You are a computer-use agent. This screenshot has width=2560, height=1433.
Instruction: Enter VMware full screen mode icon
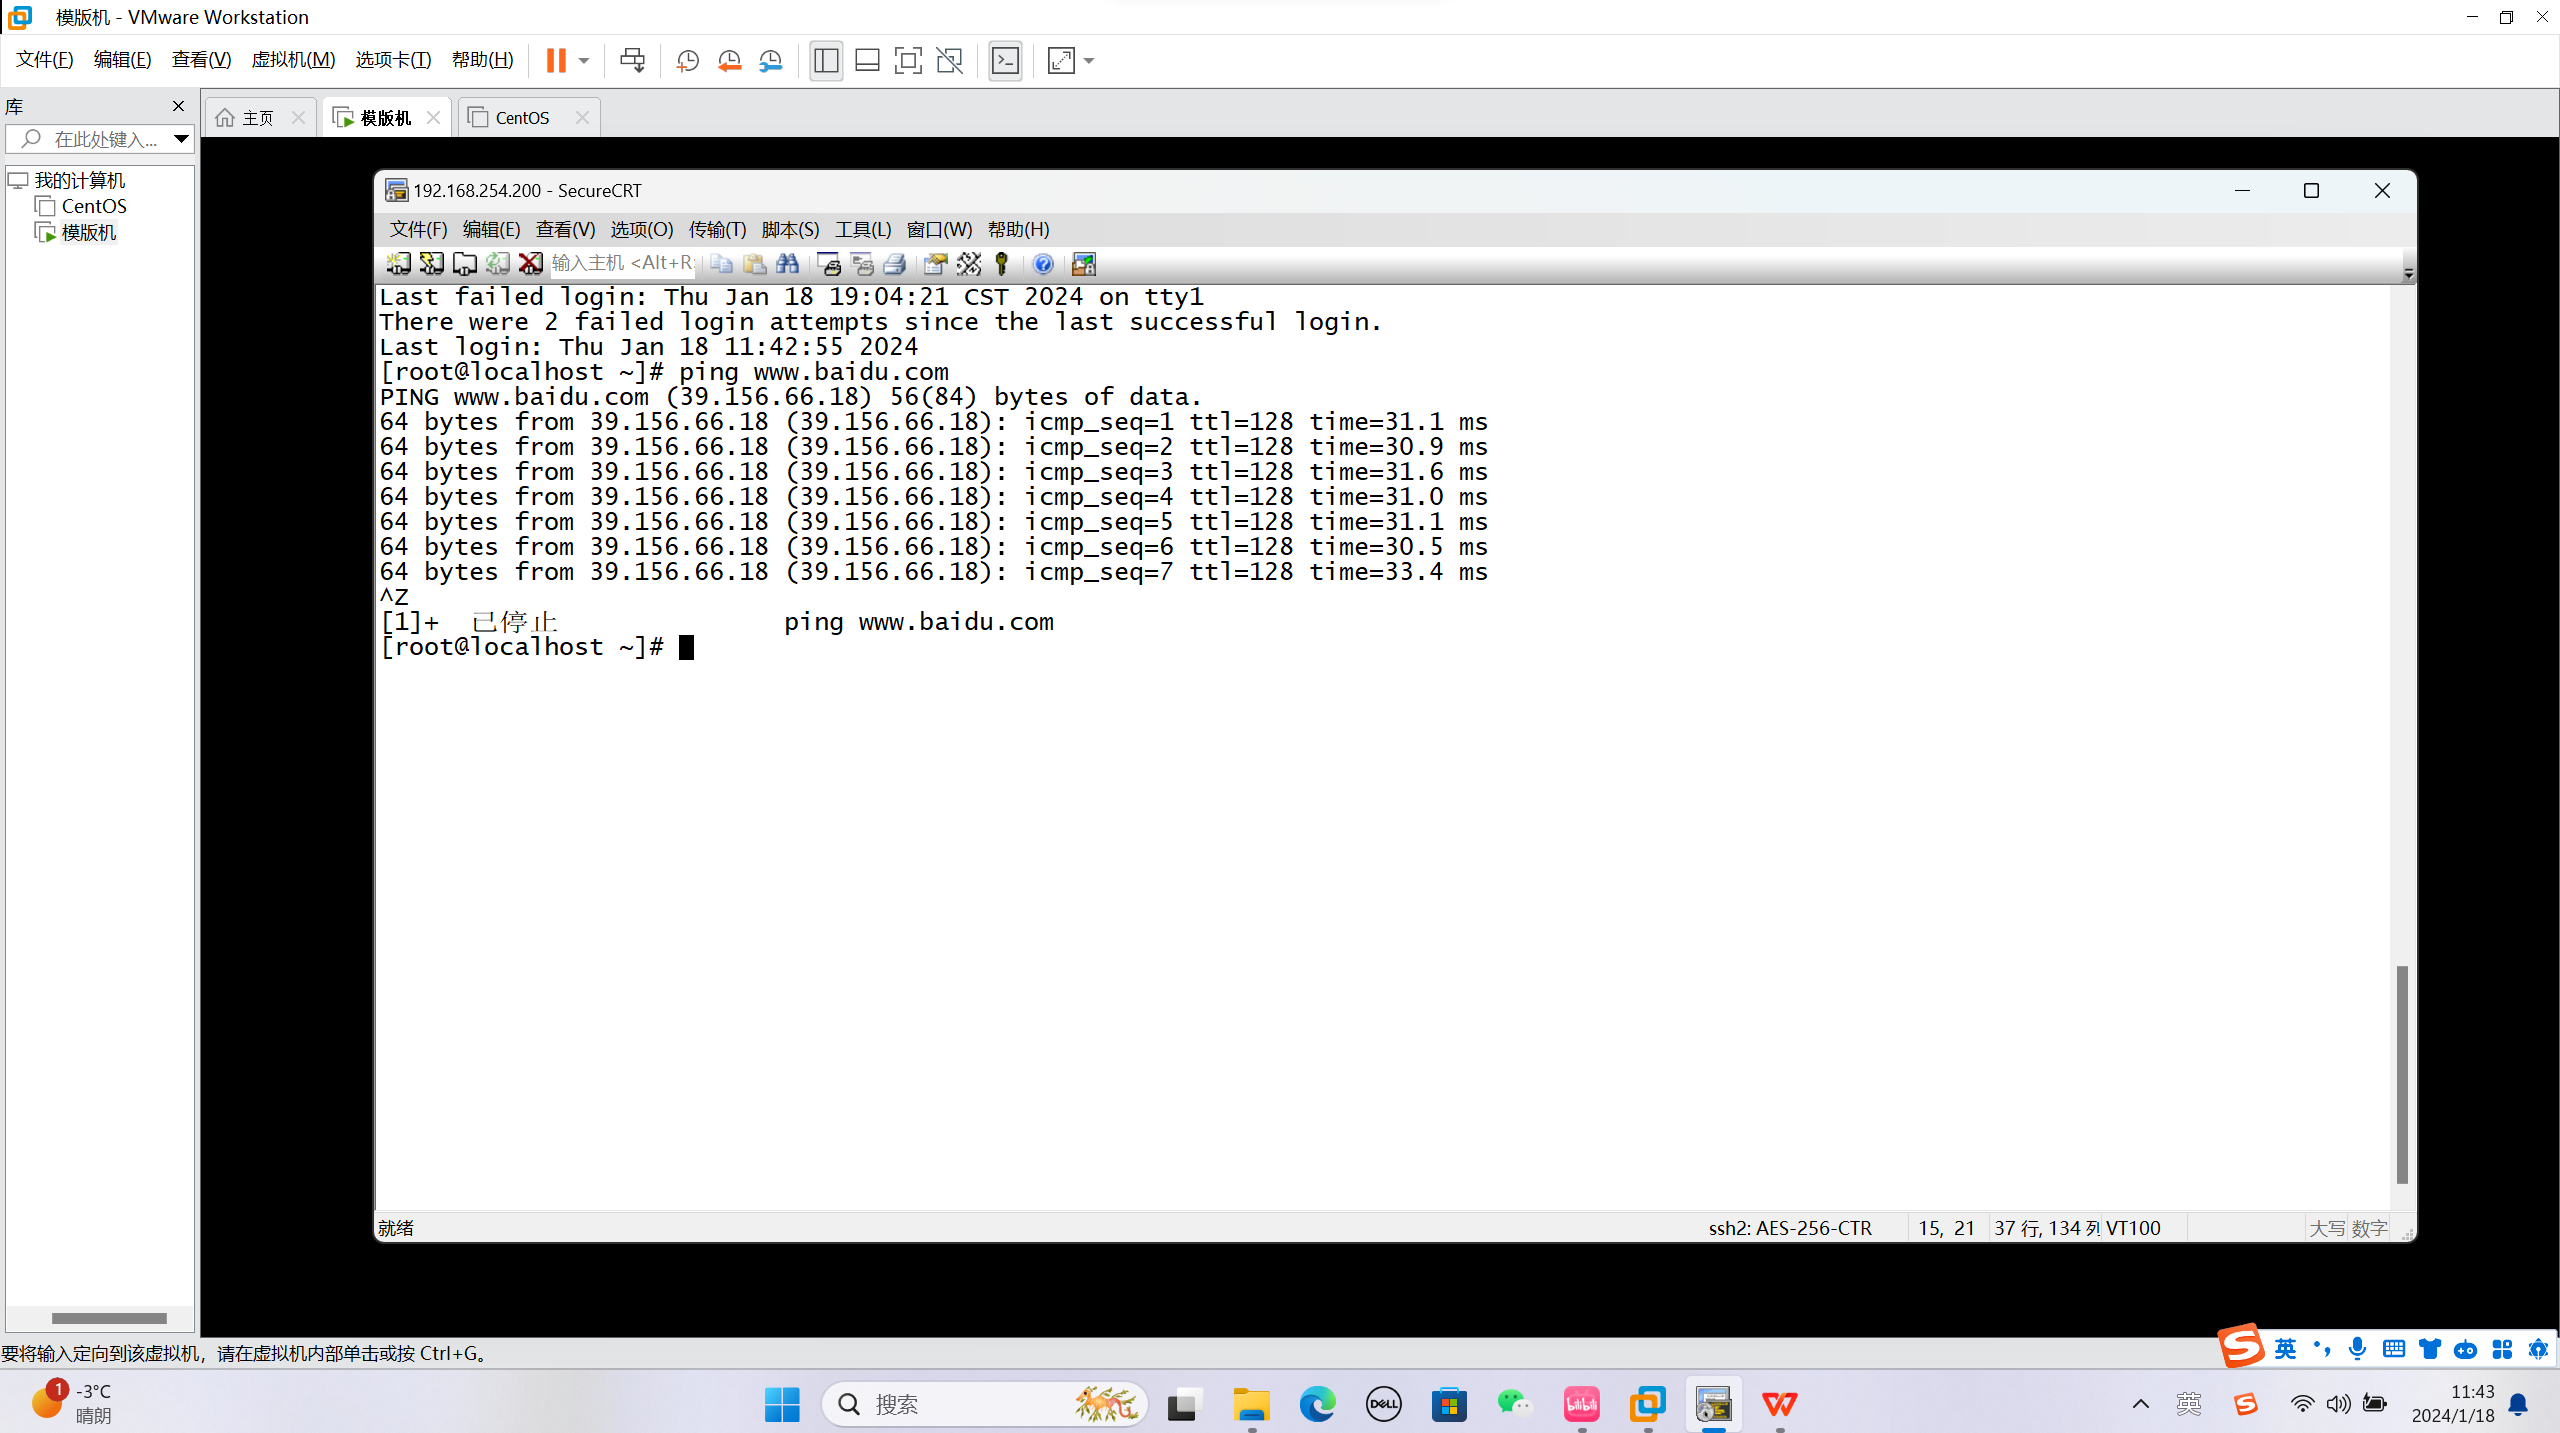tap(908, 60)
